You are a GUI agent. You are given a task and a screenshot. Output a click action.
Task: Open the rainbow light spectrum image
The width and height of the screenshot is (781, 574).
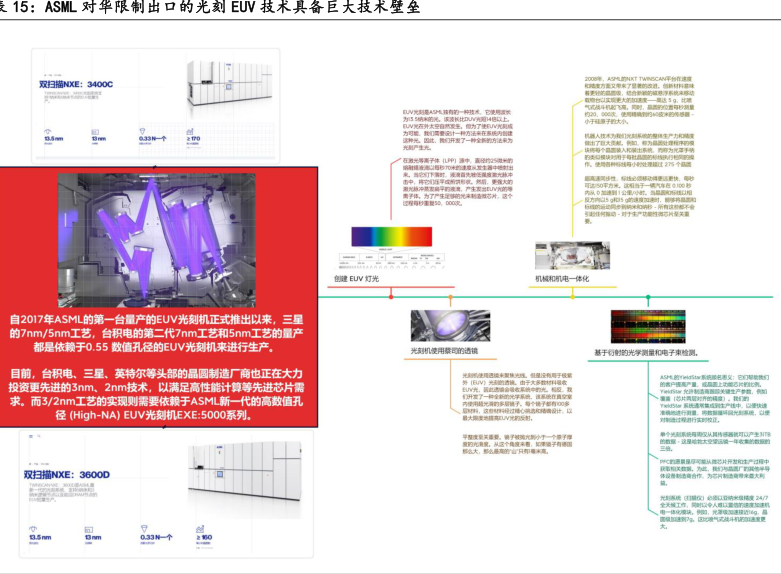point(391,236)
